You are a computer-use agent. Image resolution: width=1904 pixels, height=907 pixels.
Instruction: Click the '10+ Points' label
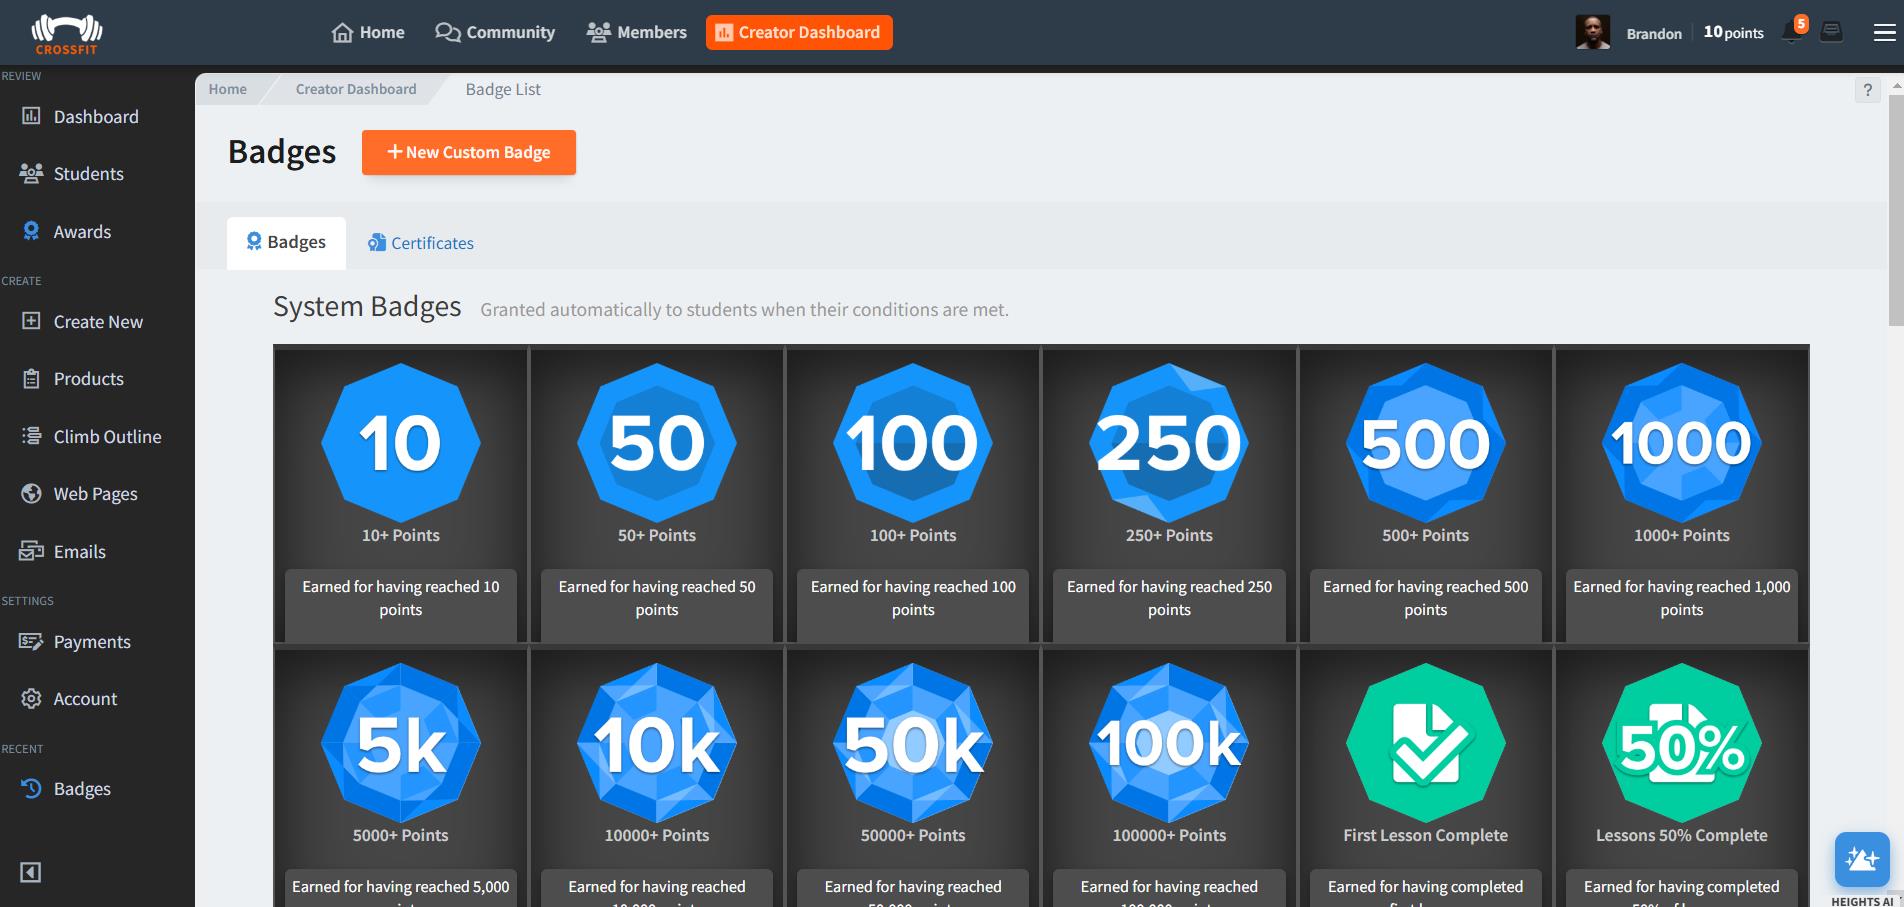click(401, 535)
